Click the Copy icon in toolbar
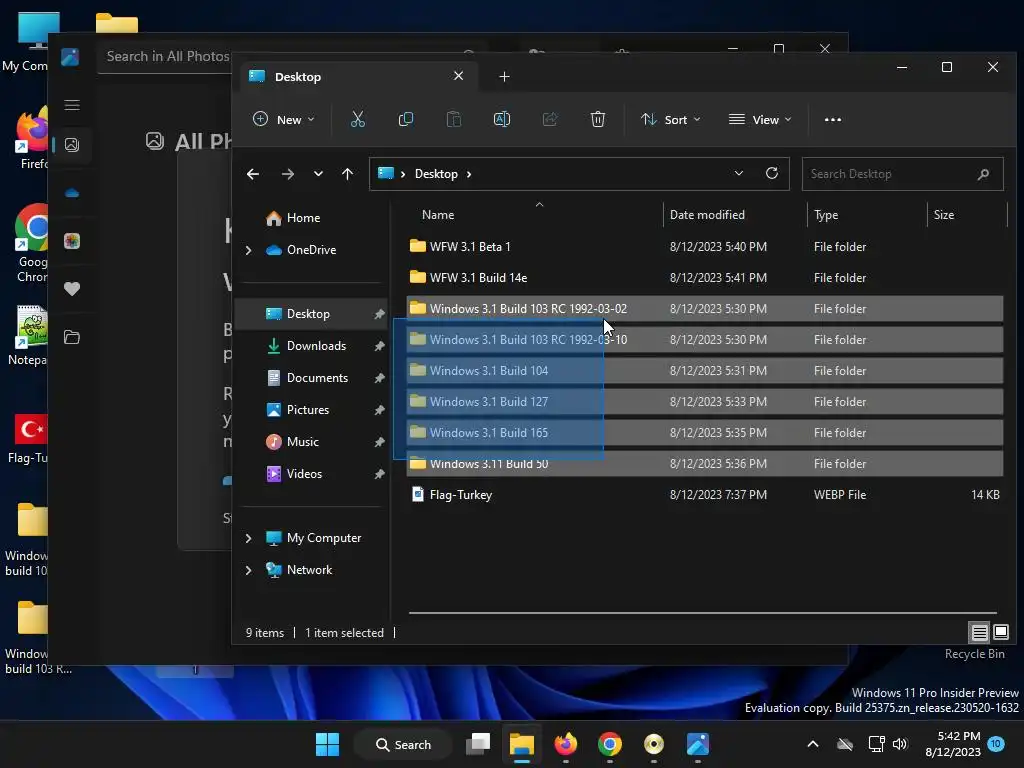 [406, 120]
